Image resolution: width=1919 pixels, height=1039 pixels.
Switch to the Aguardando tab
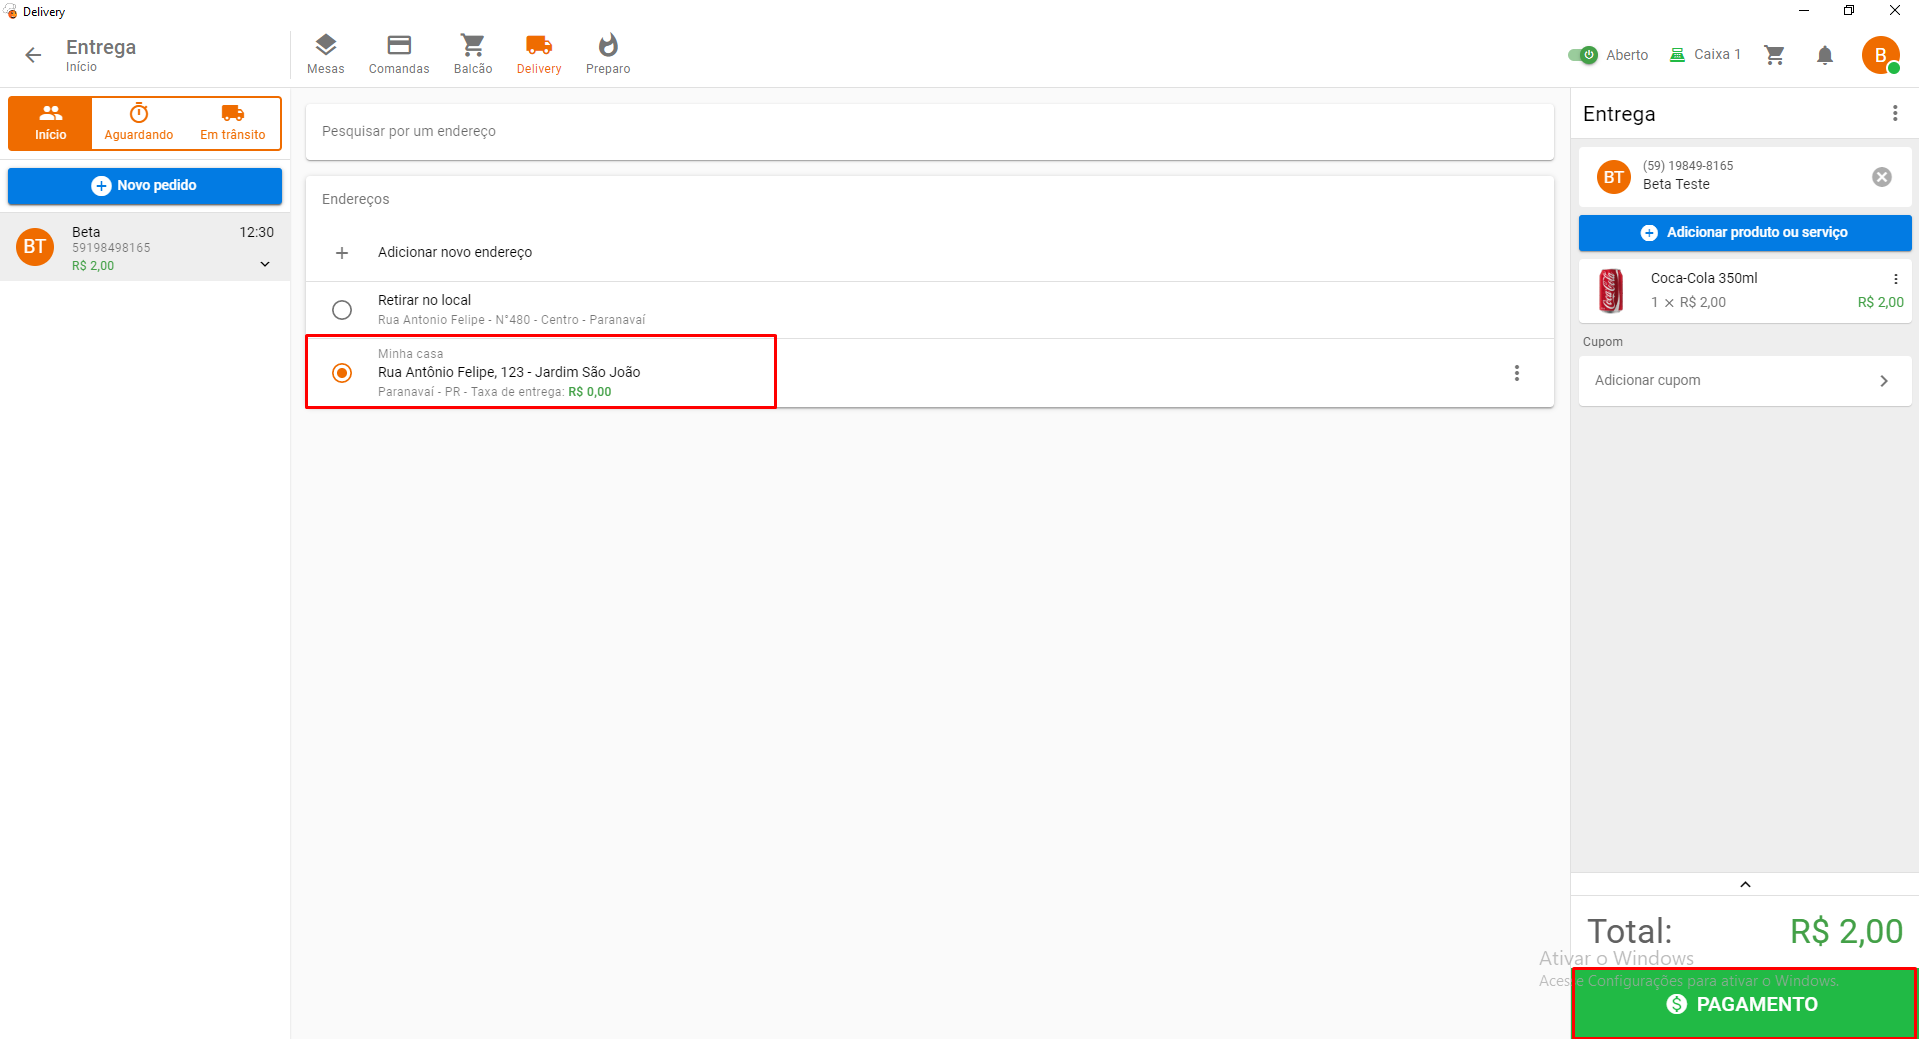pyautogui.click(x=139, y=123)
